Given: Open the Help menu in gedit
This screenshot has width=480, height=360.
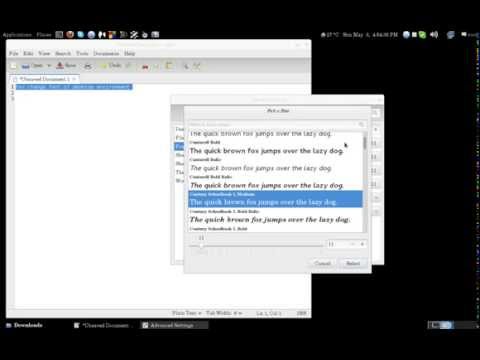Looking at the screenshot, I should pos(129,53).
